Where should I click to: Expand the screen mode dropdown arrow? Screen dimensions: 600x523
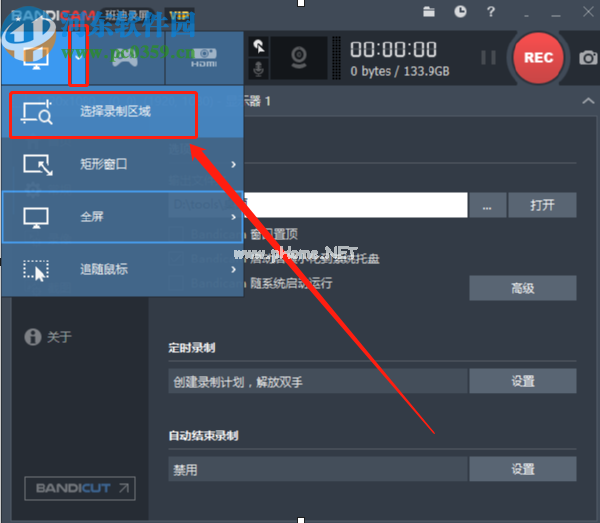coord(78,57)
